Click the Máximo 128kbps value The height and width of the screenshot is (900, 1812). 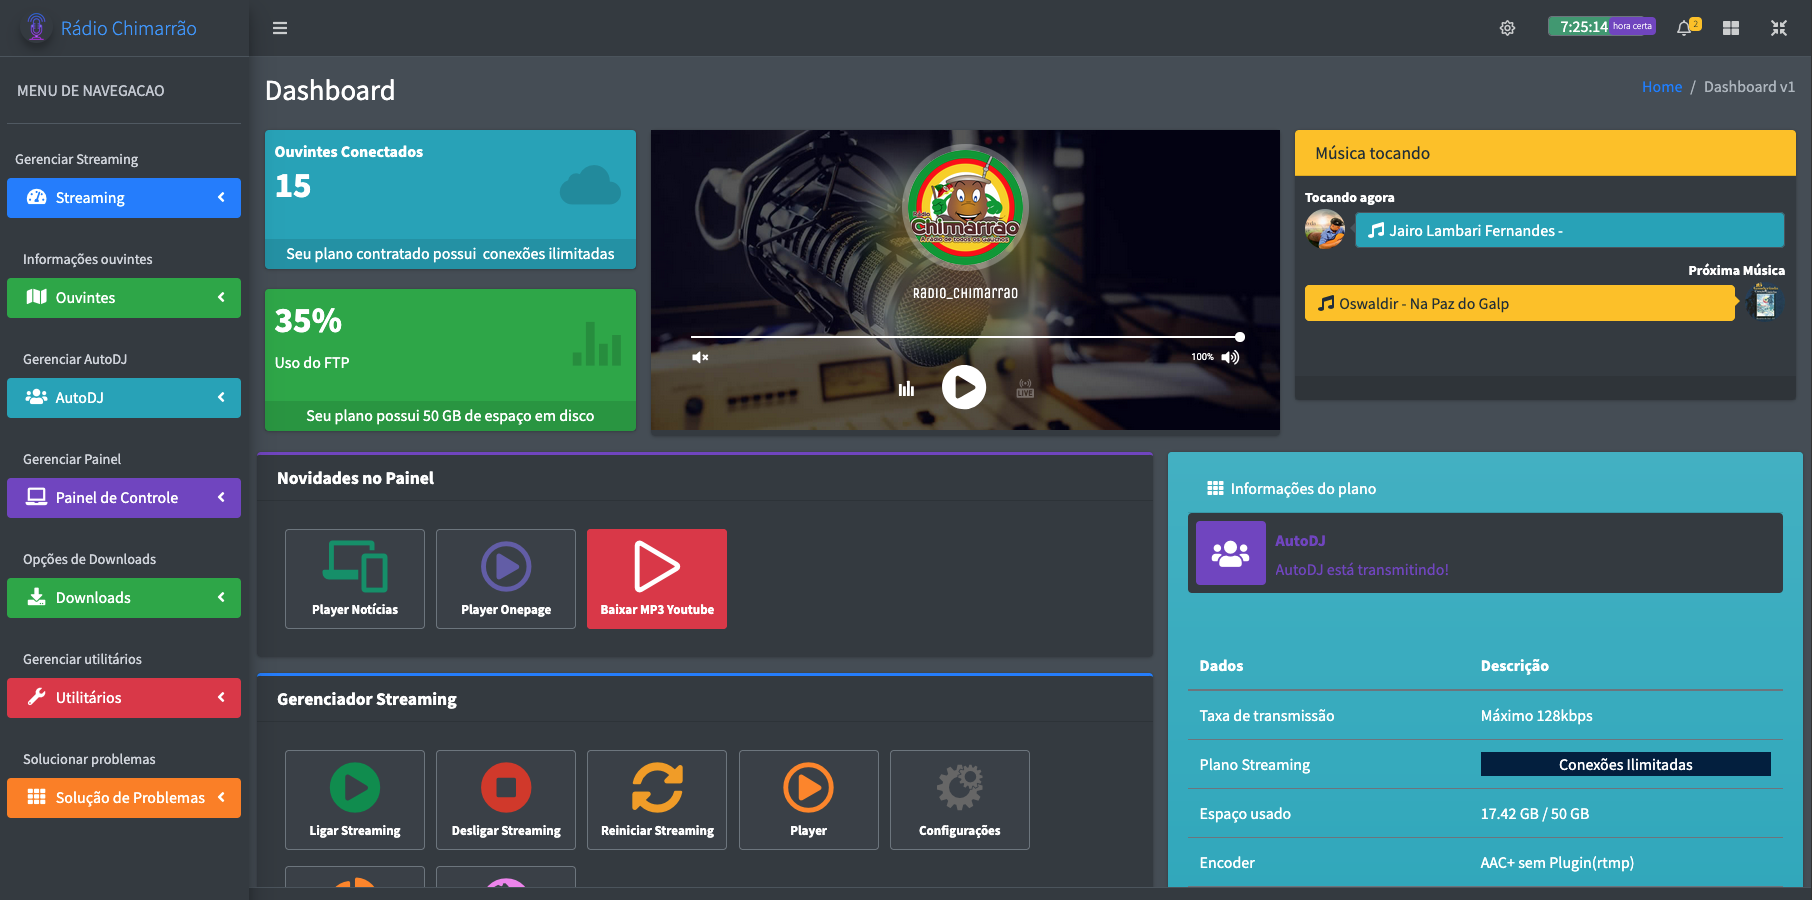[x=1537, y=716]
